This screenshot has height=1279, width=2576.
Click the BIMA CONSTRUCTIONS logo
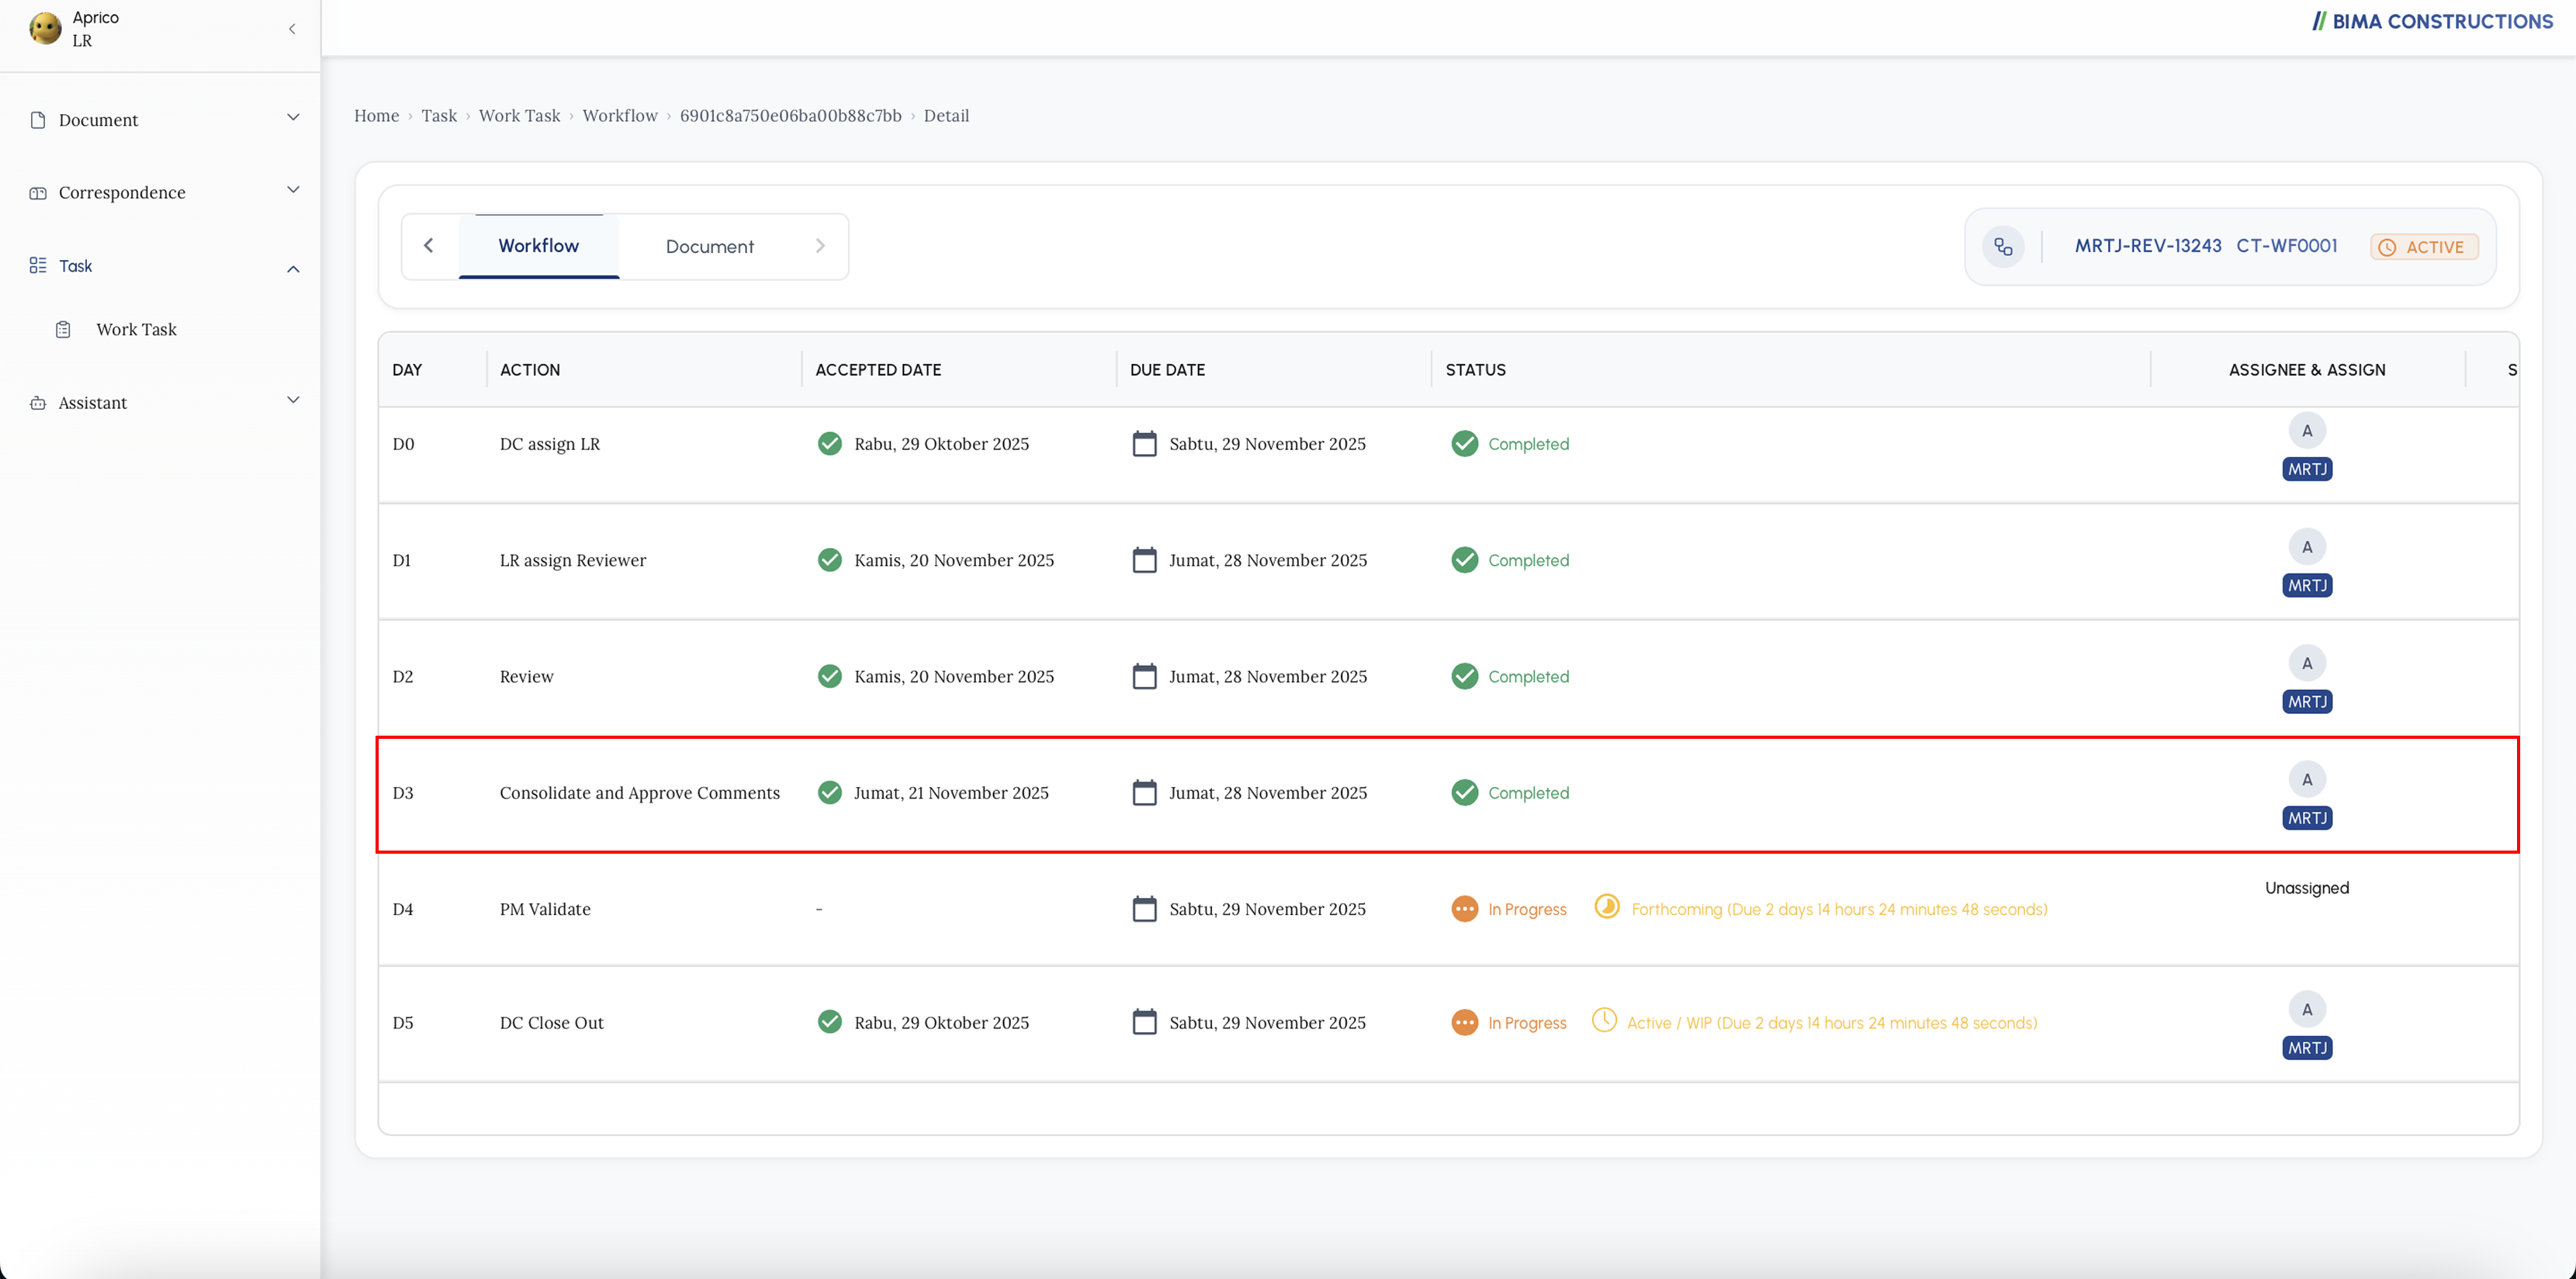[x=2432, y=21]
